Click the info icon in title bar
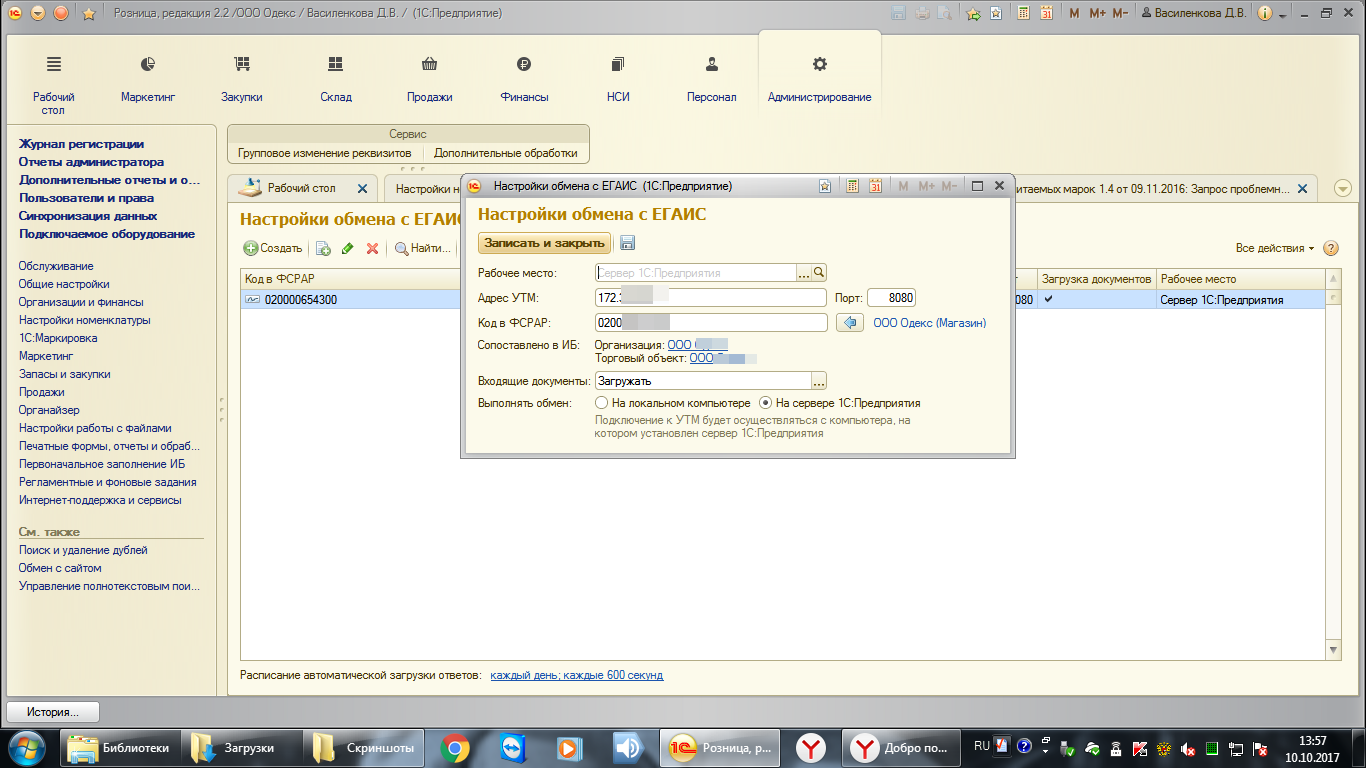Image resolution: width=1366 pixels, height=768 pixels. [1265, 14]
